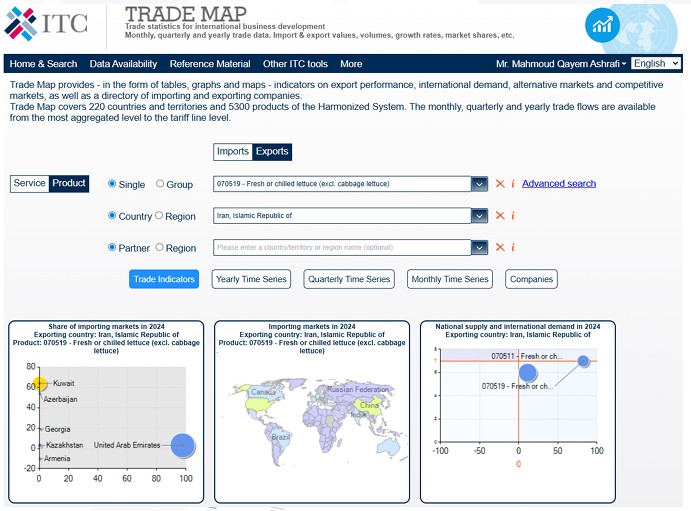Click the Monthly Time Series button

point(450,279)
